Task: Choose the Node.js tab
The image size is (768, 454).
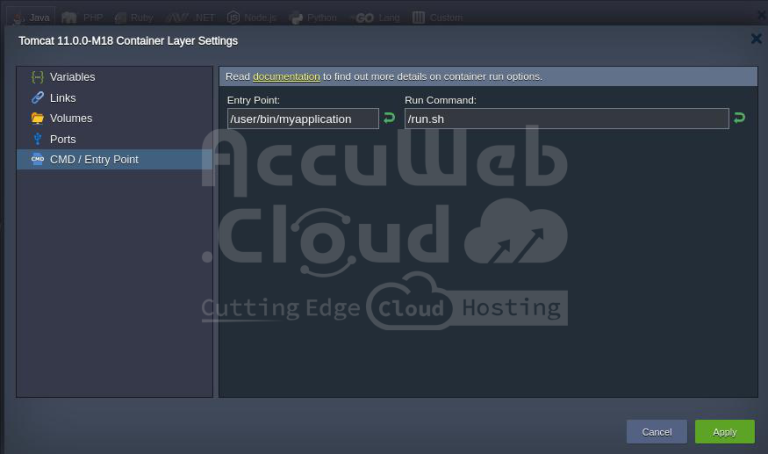Action: [x=254, y=17]
